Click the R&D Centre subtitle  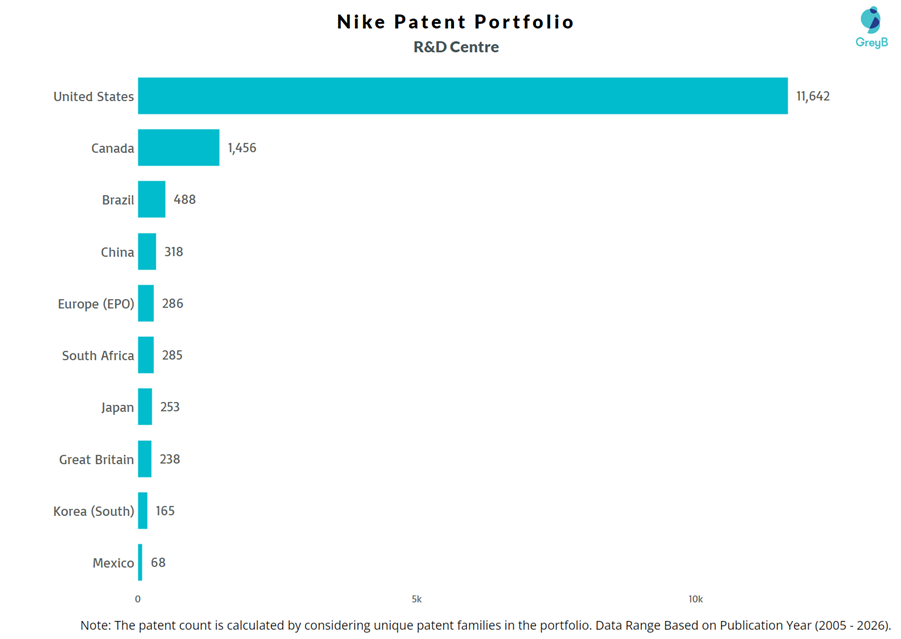456,47
